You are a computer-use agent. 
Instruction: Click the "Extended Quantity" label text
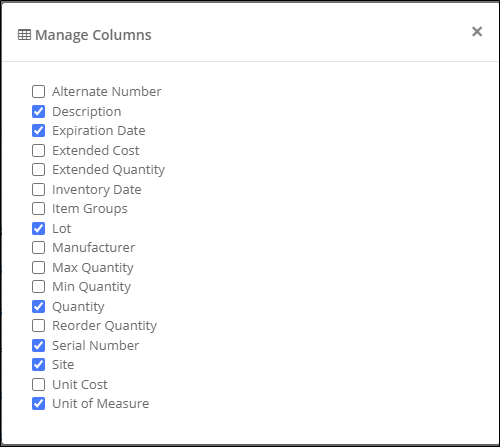click(x=108, y=170)
